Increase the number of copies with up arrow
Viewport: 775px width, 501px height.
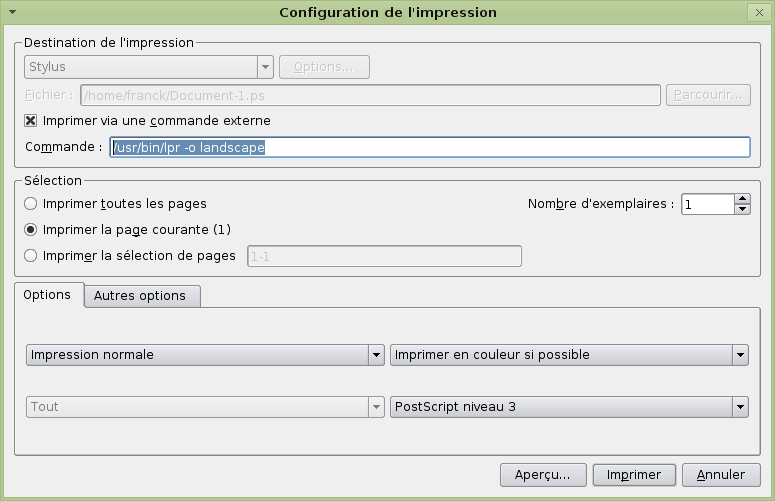pos(742,199)
